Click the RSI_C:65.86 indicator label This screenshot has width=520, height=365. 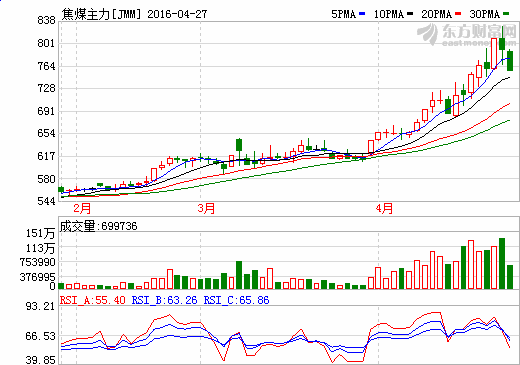[x=237, y=300]
